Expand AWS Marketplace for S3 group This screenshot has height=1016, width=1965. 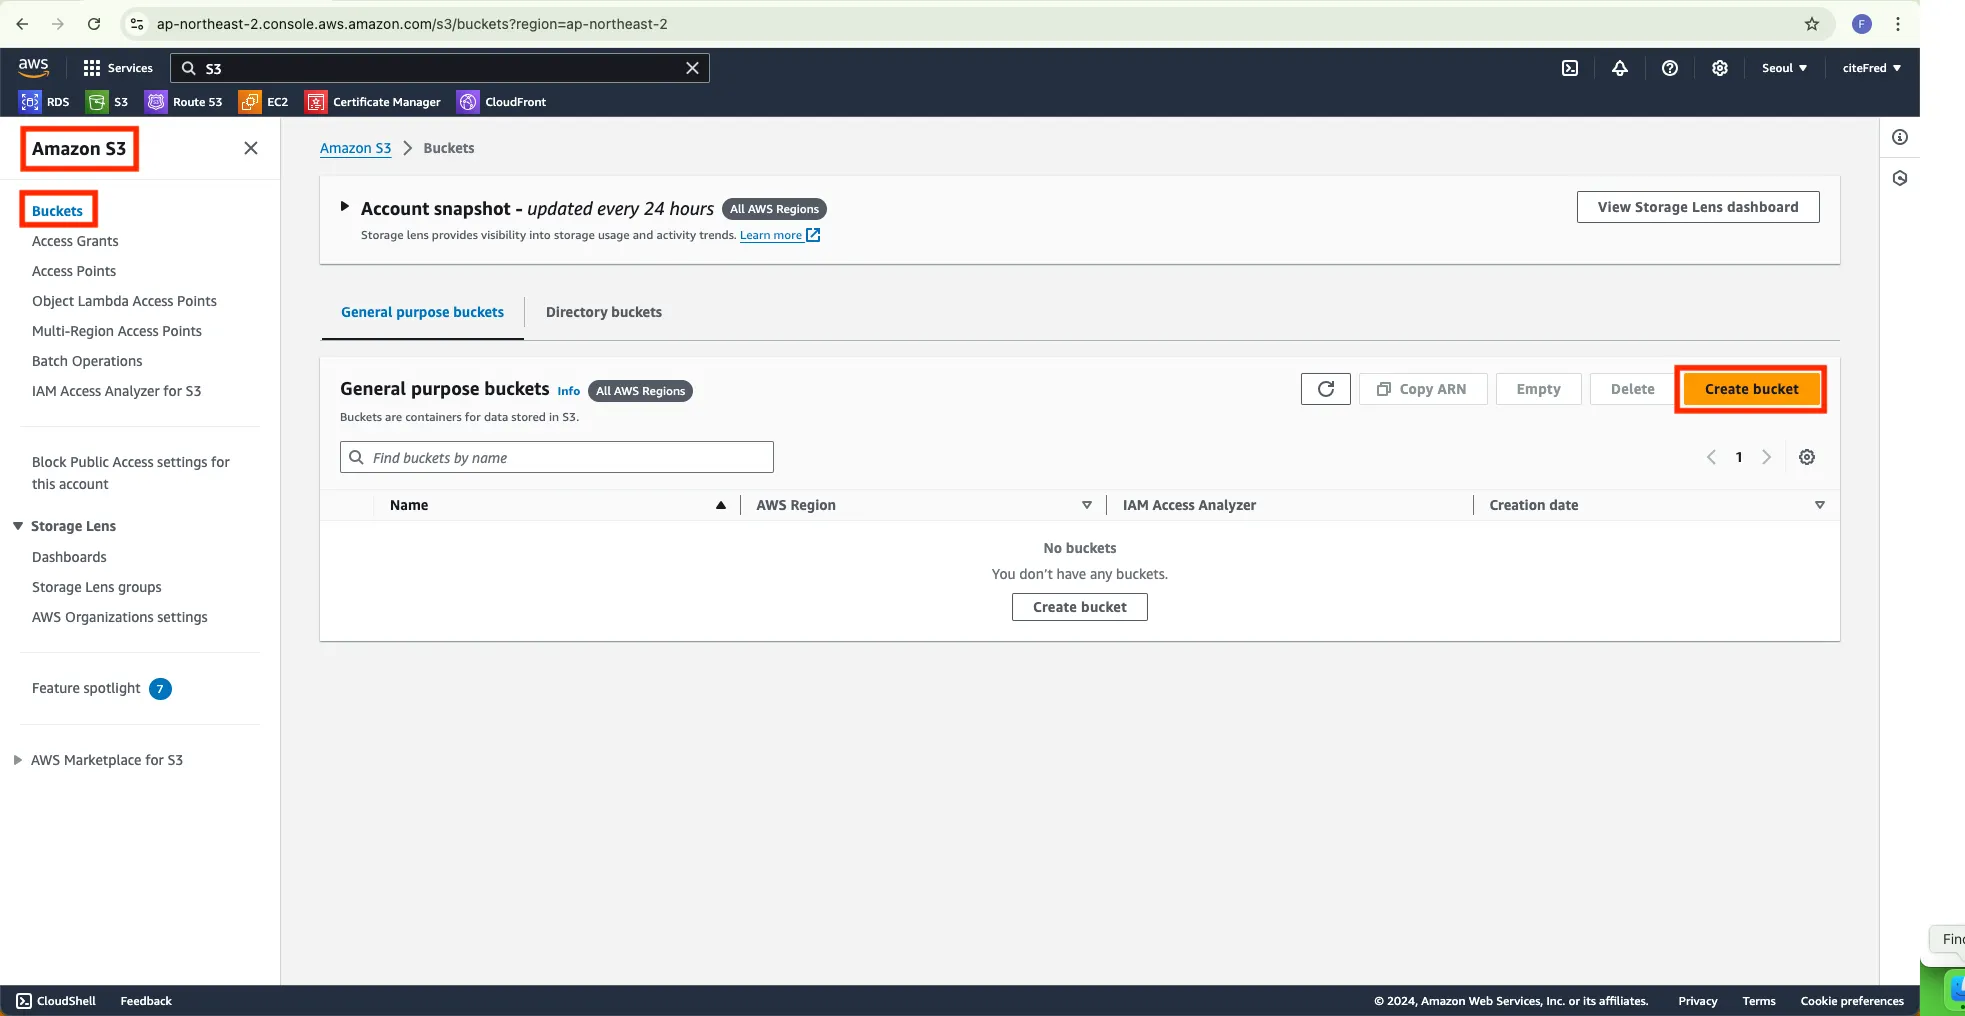pos(18,760)
